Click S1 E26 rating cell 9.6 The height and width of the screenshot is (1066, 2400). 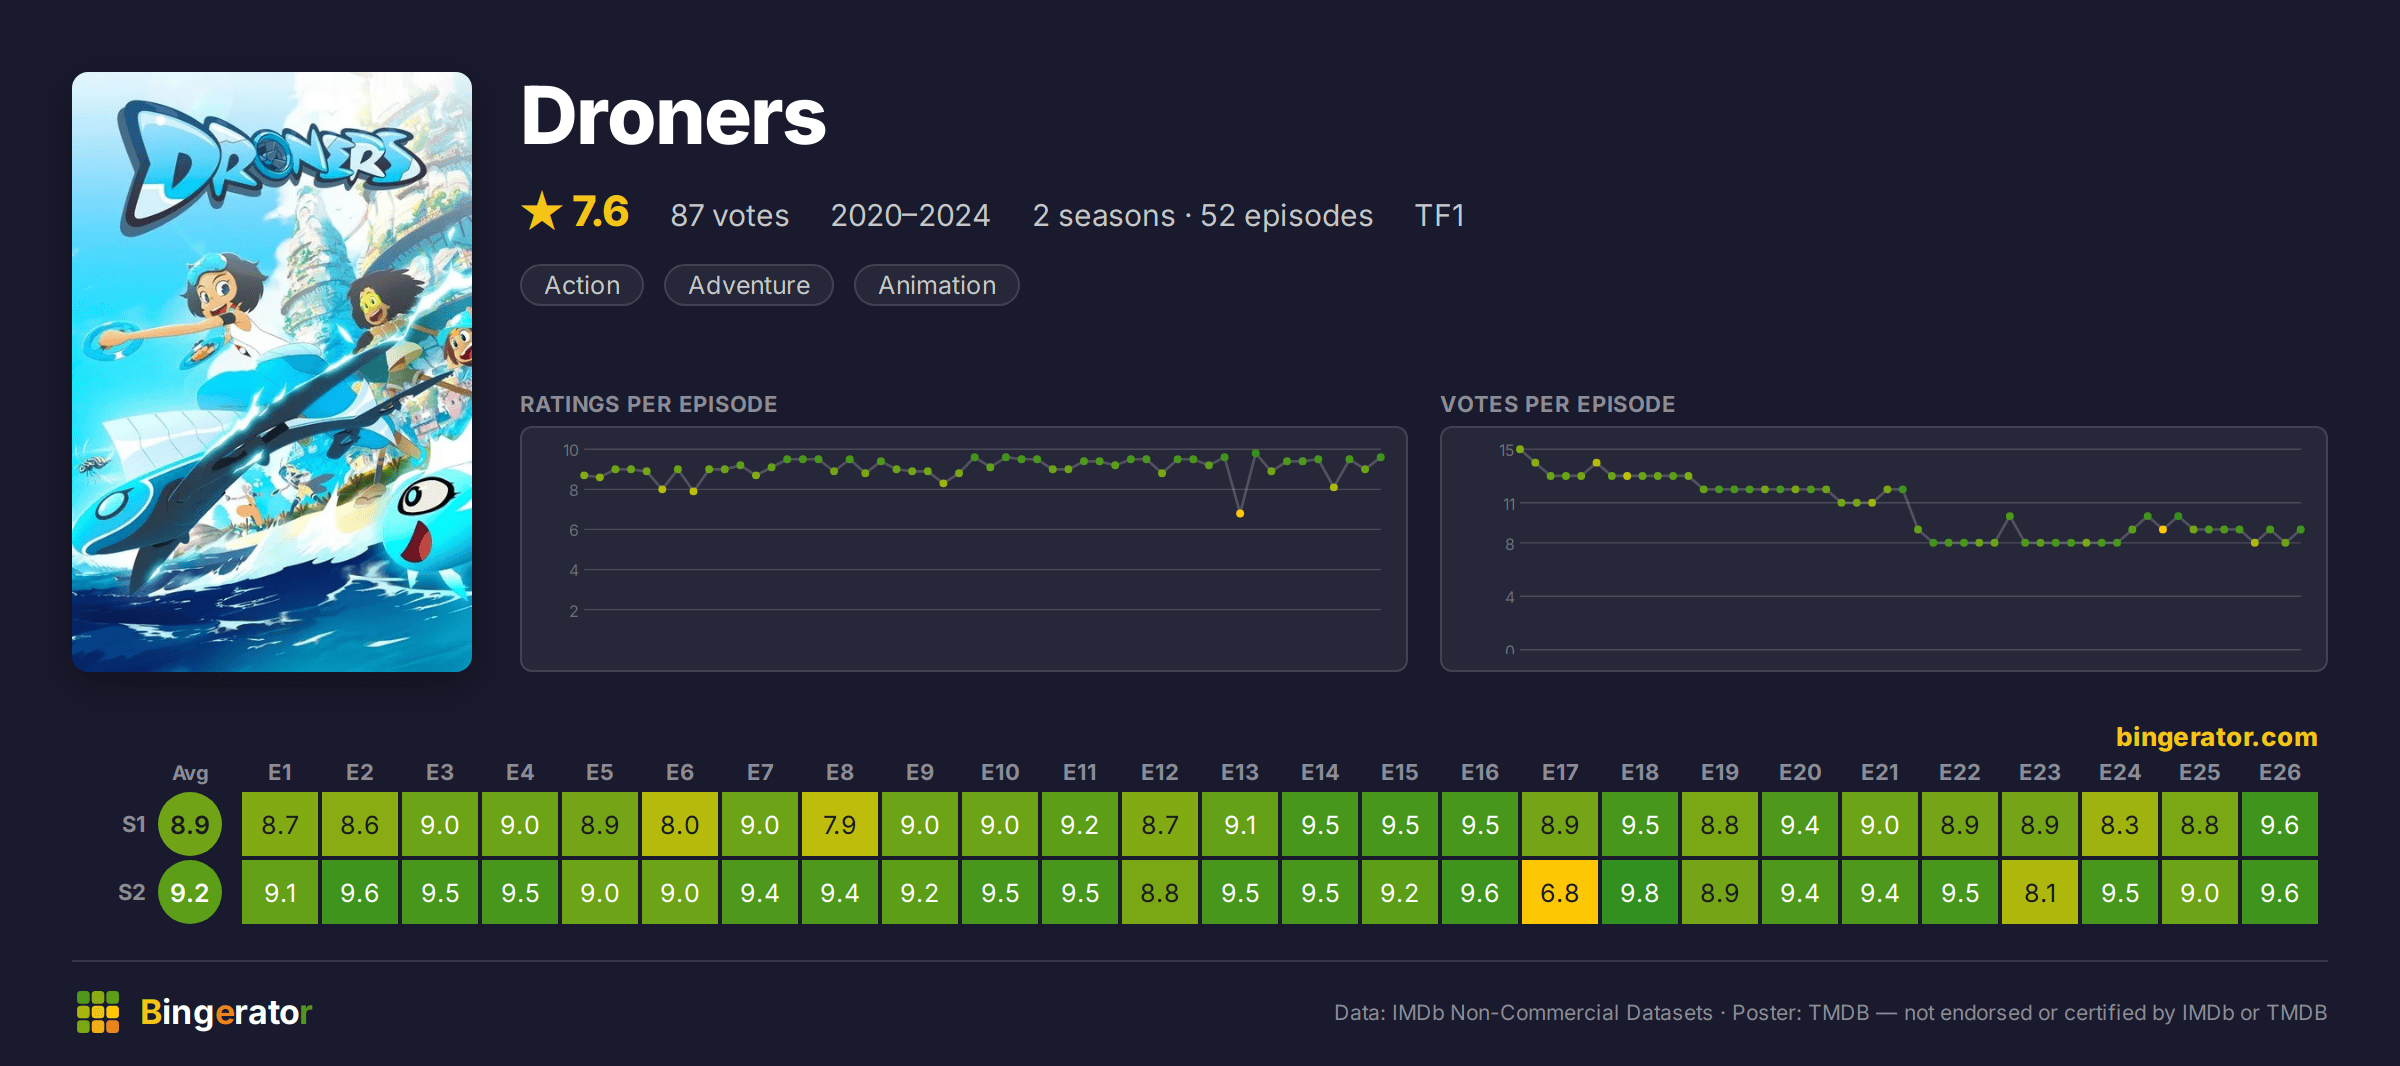(x=2280, y=825)
